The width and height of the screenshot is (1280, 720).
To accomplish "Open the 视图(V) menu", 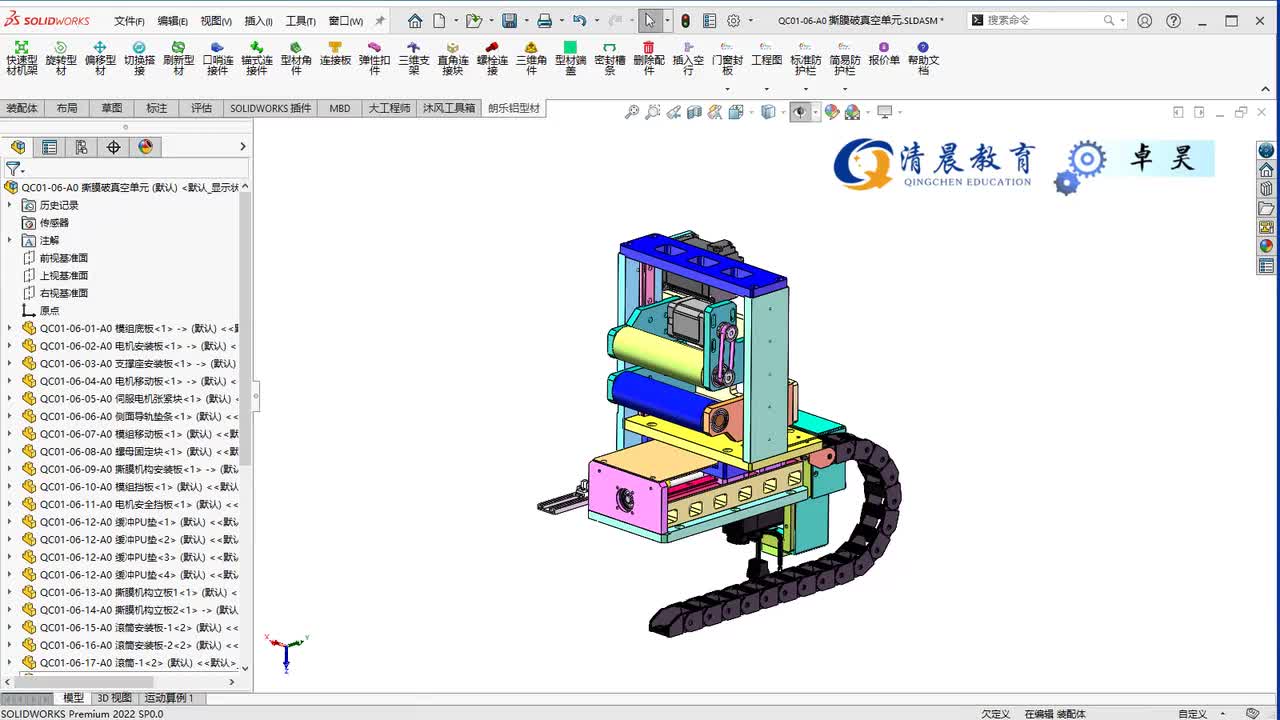I will click(x=216, y=21).
